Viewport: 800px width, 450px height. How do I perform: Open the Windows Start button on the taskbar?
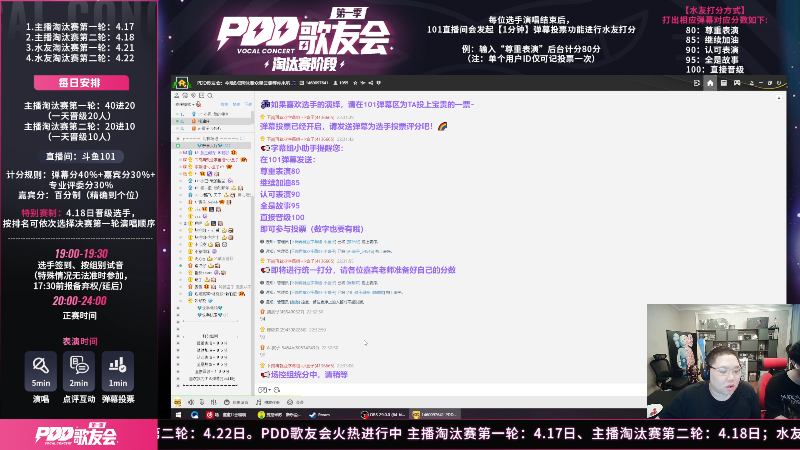tap(179, 415)
